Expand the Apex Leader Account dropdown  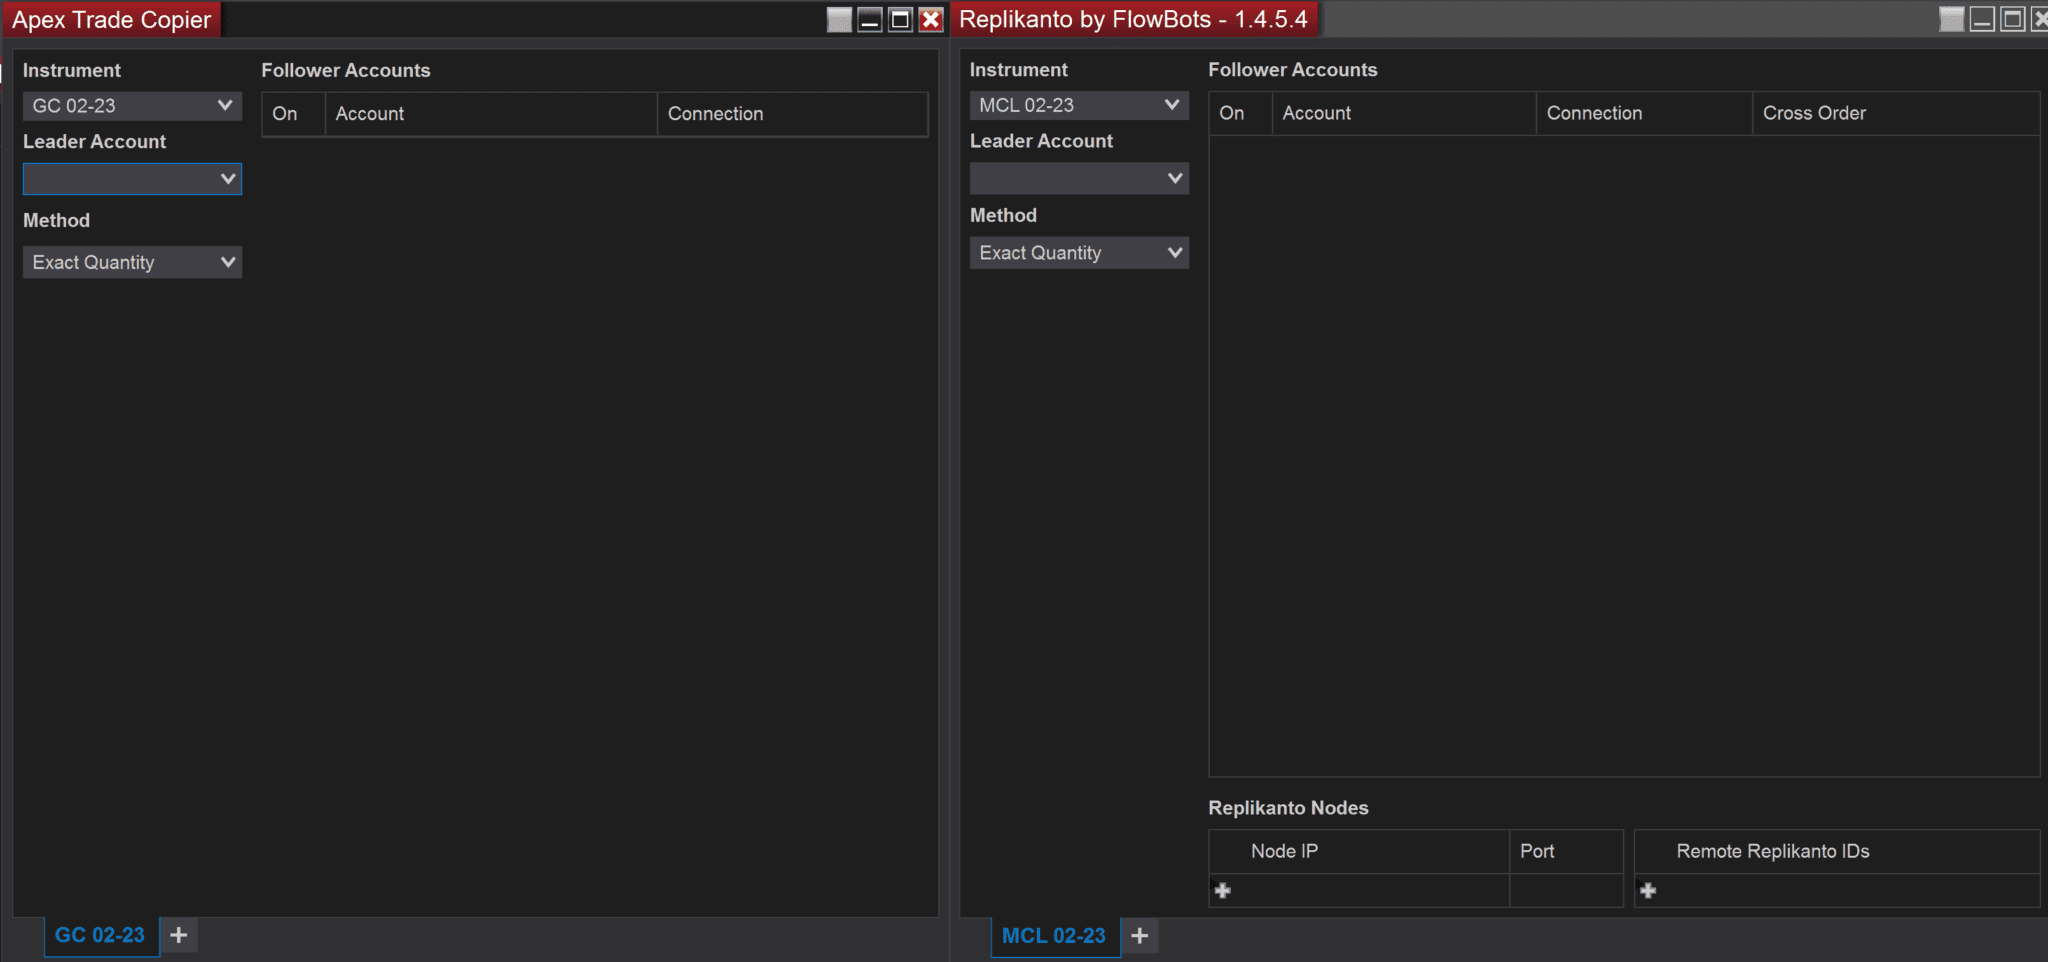(x=132, y=179)
